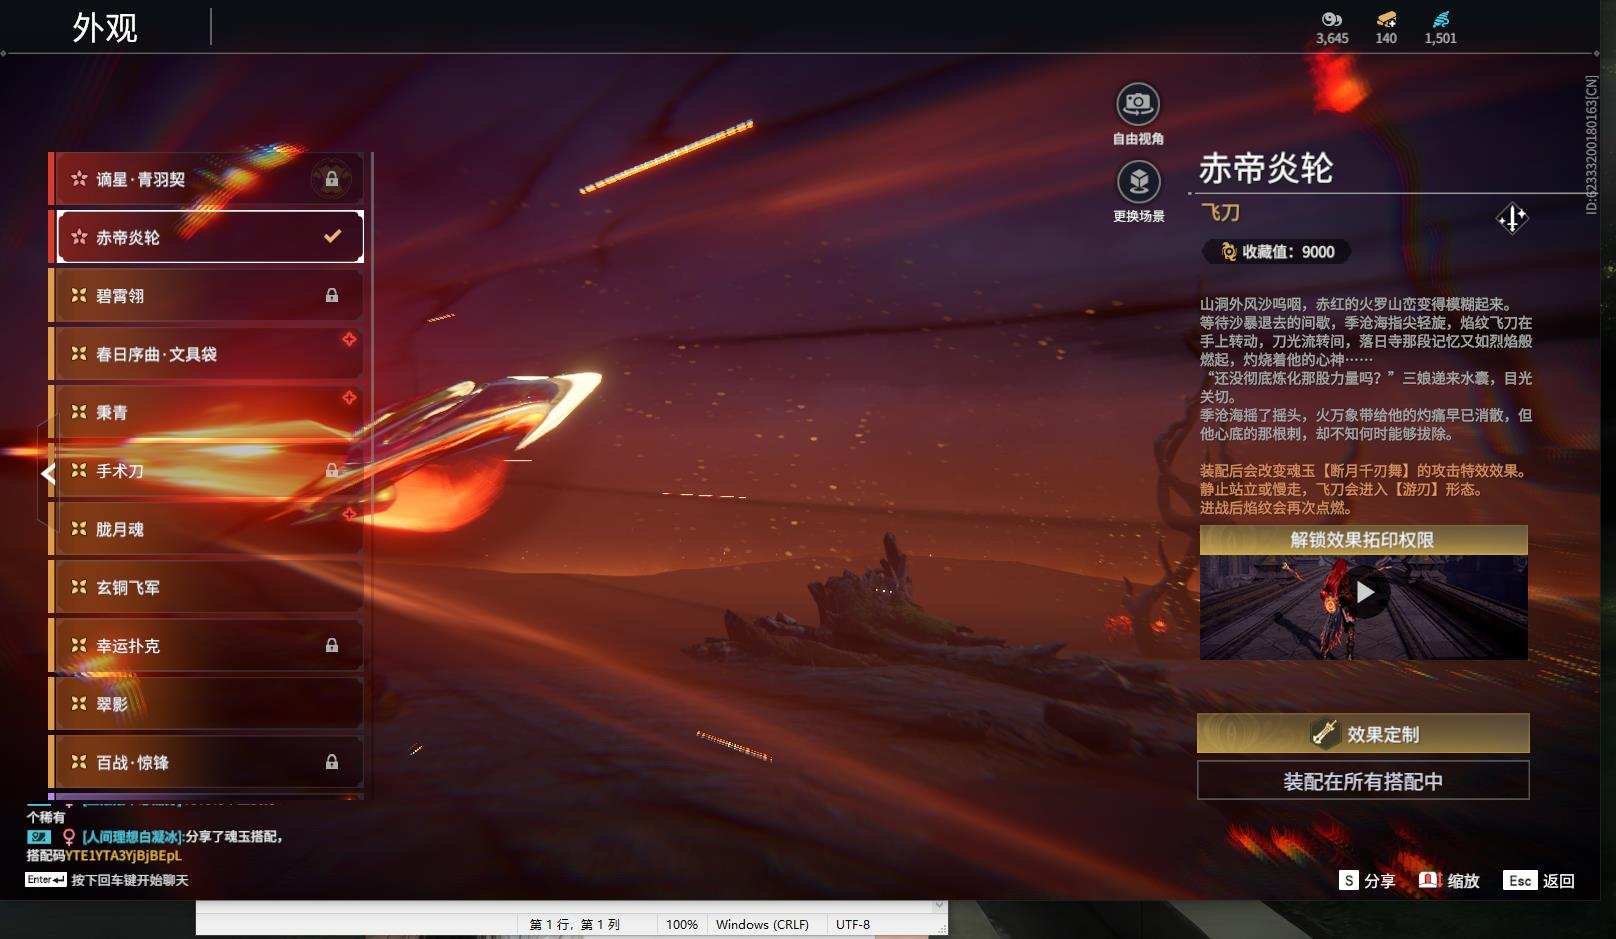Viewport: 1616px width, 939px height.
Task: Select the 赤帝炎轮 skin entry
Action: coord(208,237)
